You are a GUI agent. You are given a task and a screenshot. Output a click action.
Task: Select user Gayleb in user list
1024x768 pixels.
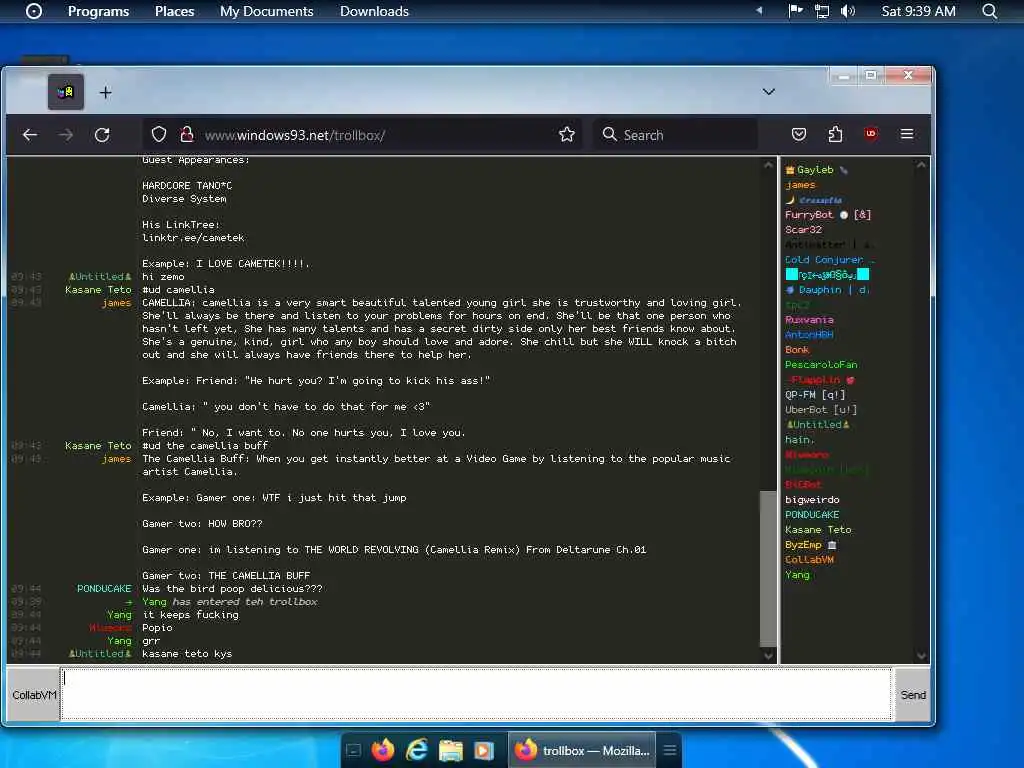tap(815, 170)
